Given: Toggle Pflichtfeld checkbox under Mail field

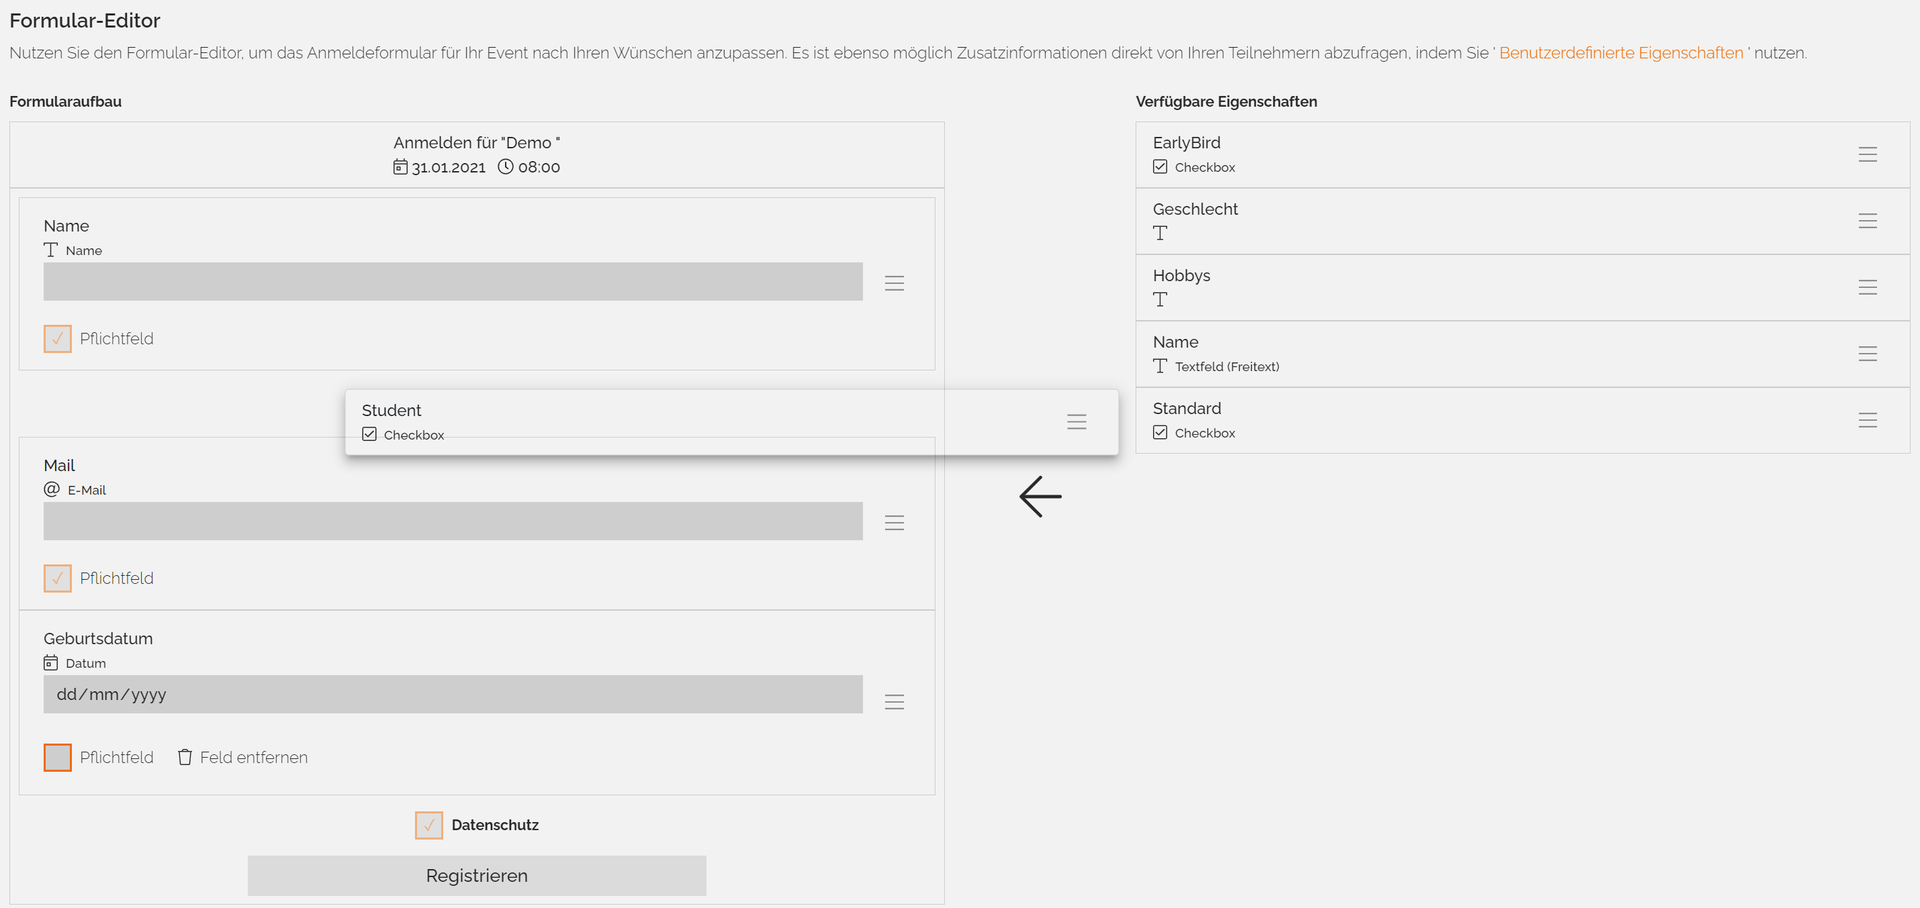Looking at the screenshot, I should point(58,578).
